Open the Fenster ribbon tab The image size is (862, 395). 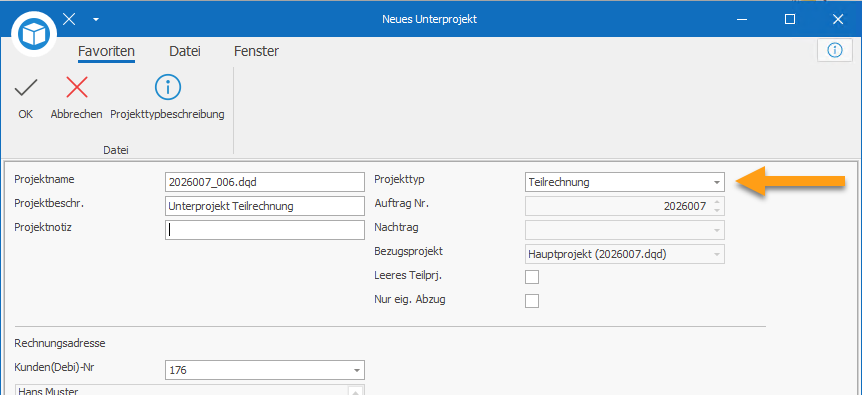256,52
